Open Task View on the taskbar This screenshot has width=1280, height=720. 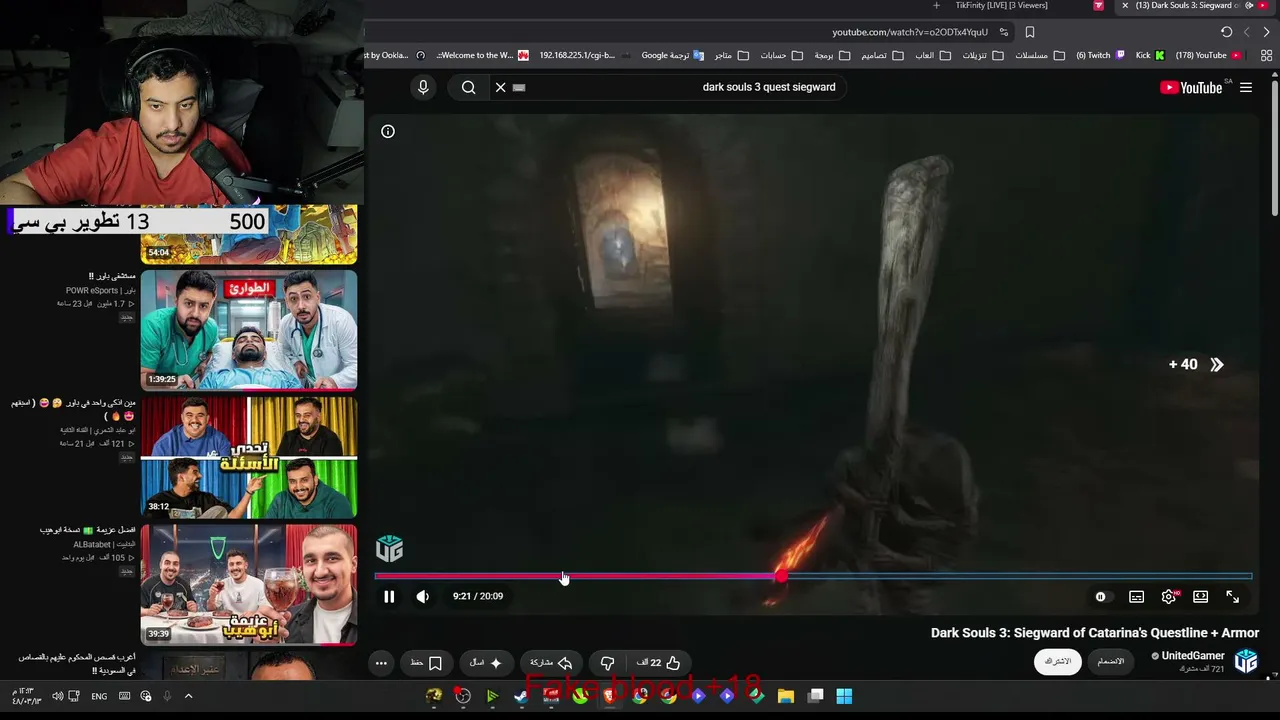816,696
